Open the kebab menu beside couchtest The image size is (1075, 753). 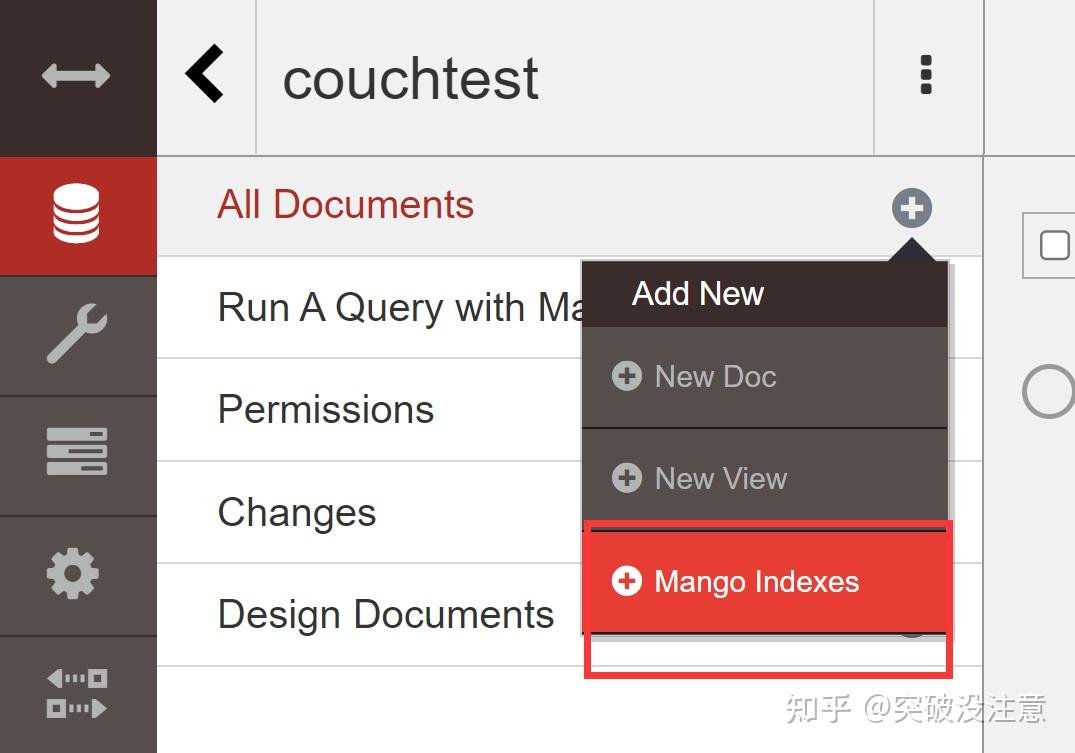[x=925, y=76]
